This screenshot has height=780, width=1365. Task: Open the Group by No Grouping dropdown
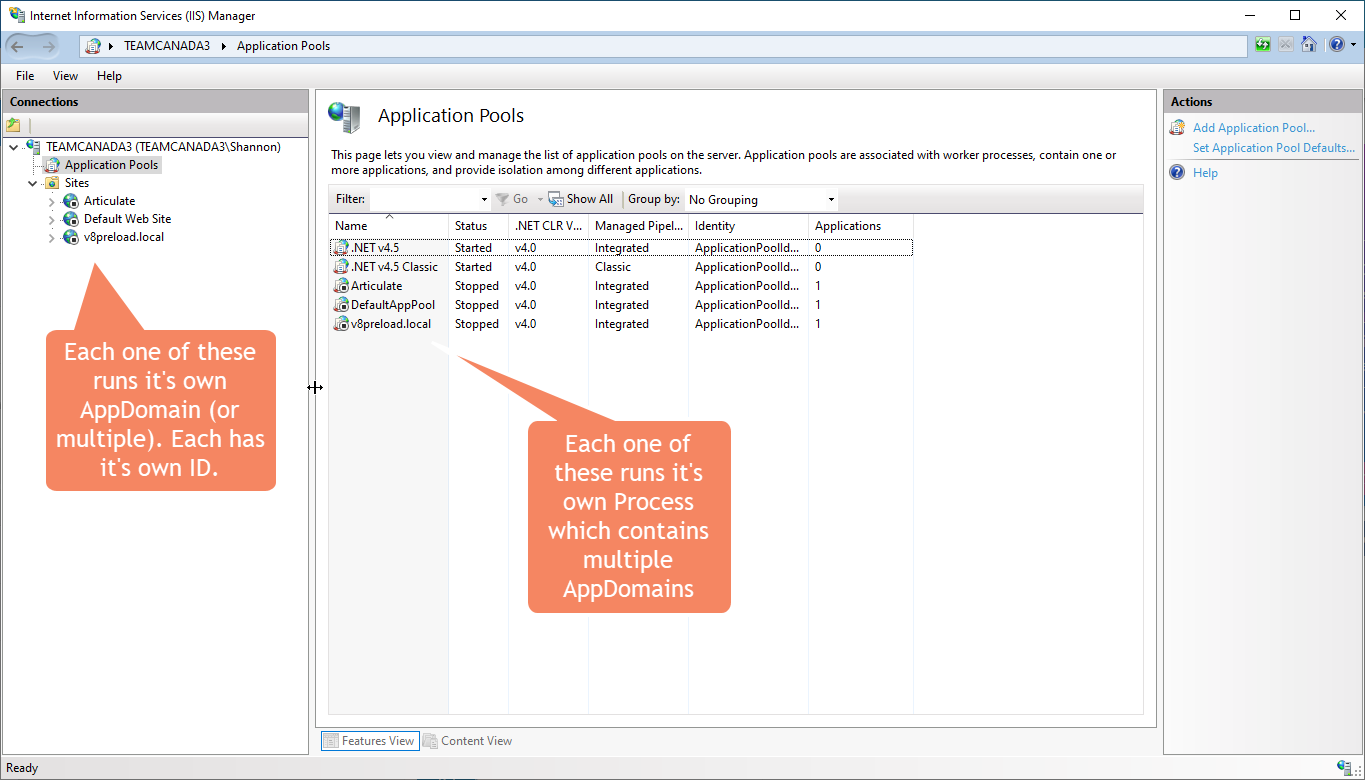click(x=761, y=200)
